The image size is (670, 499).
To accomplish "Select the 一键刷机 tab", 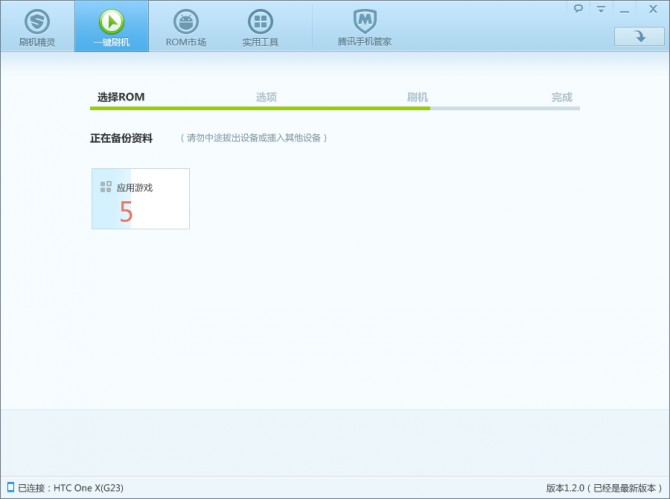I will point(112,26).
